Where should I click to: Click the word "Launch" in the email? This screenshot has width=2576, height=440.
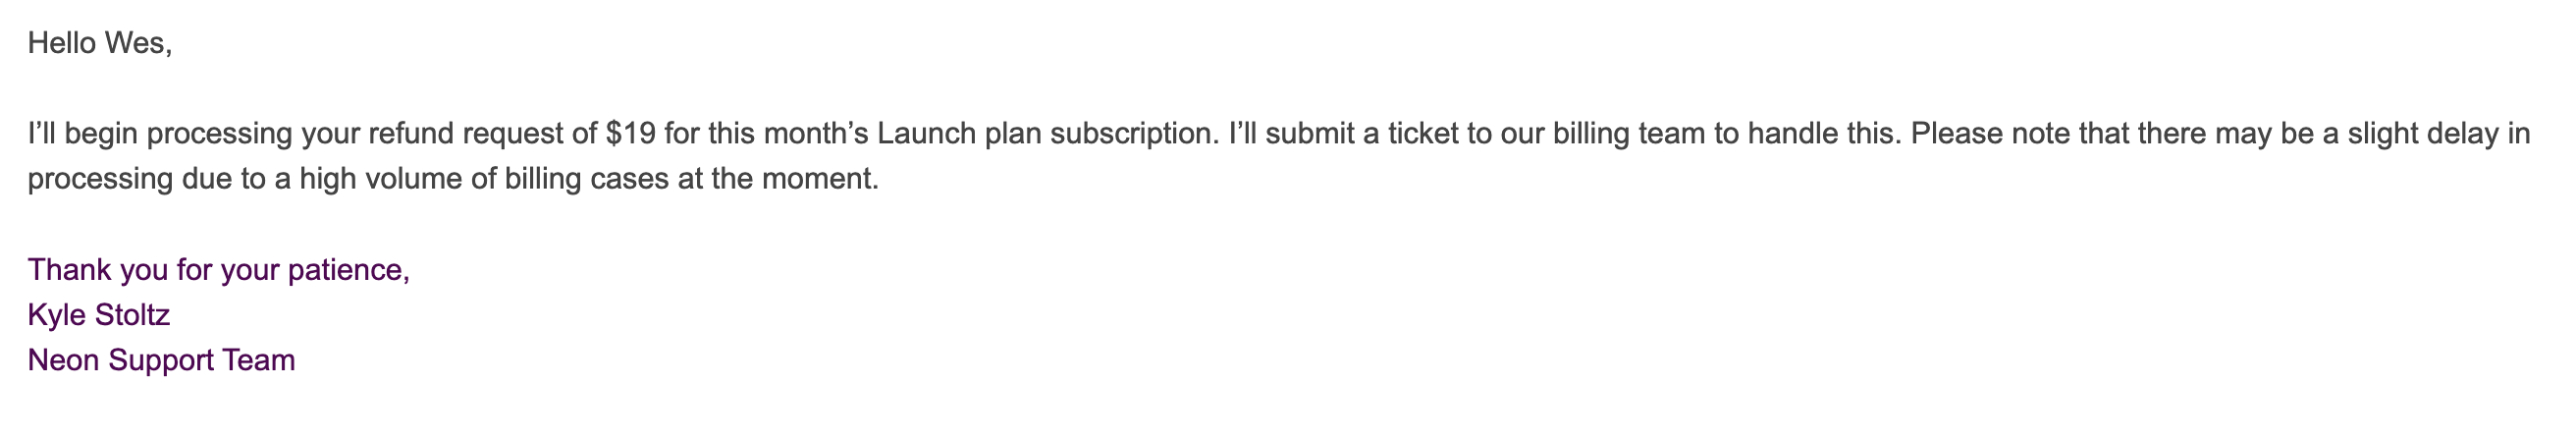[x=926, y=134]
